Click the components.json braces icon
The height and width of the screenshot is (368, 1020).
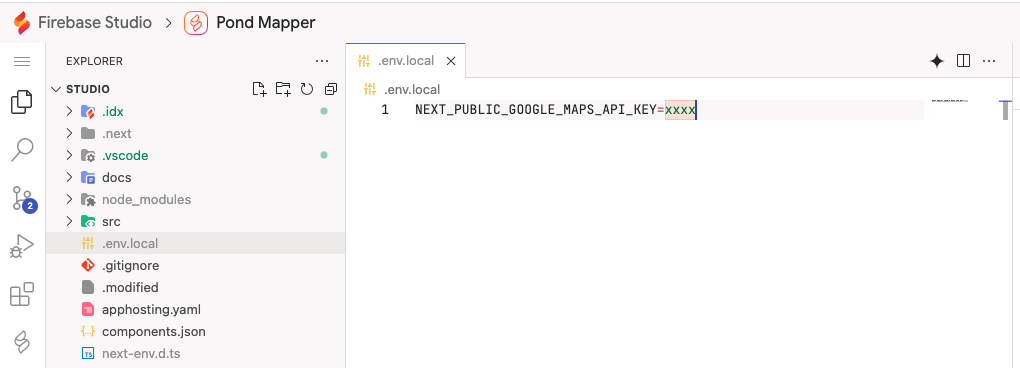(88, 332)
